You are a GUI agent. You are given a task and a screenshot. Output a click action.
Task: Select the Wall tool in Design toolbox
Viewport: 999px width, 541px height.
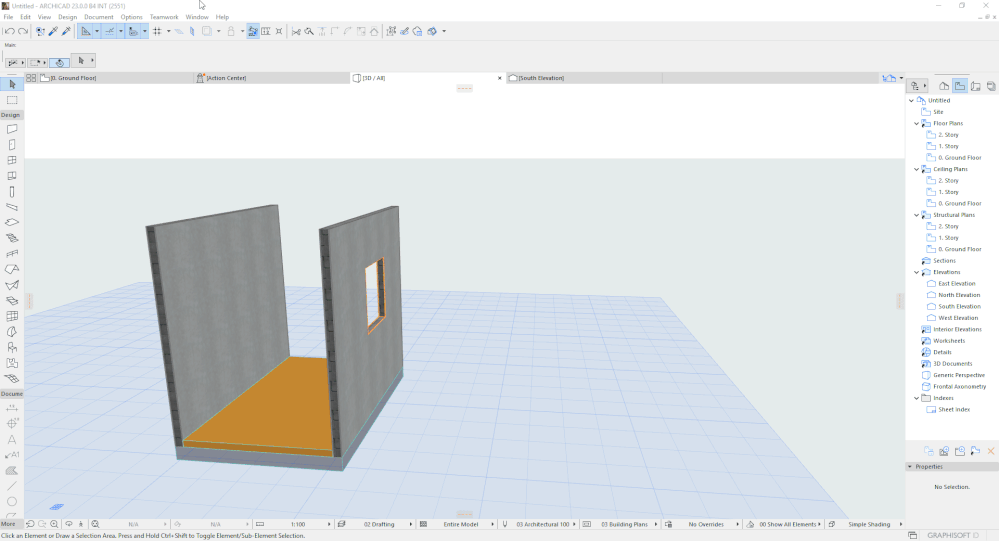point(12,129)
